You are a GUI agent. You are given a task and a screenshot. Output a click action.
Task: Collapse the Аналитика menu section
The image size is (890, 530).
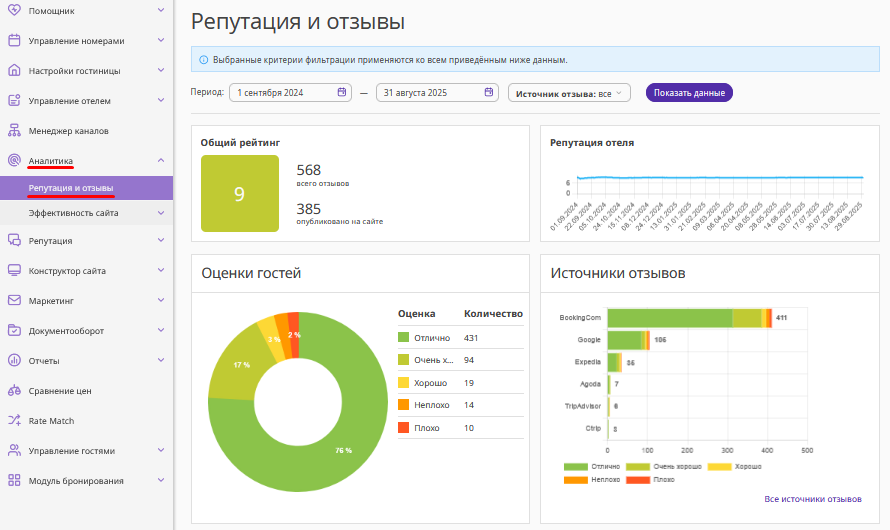click(x=161, y=160)
